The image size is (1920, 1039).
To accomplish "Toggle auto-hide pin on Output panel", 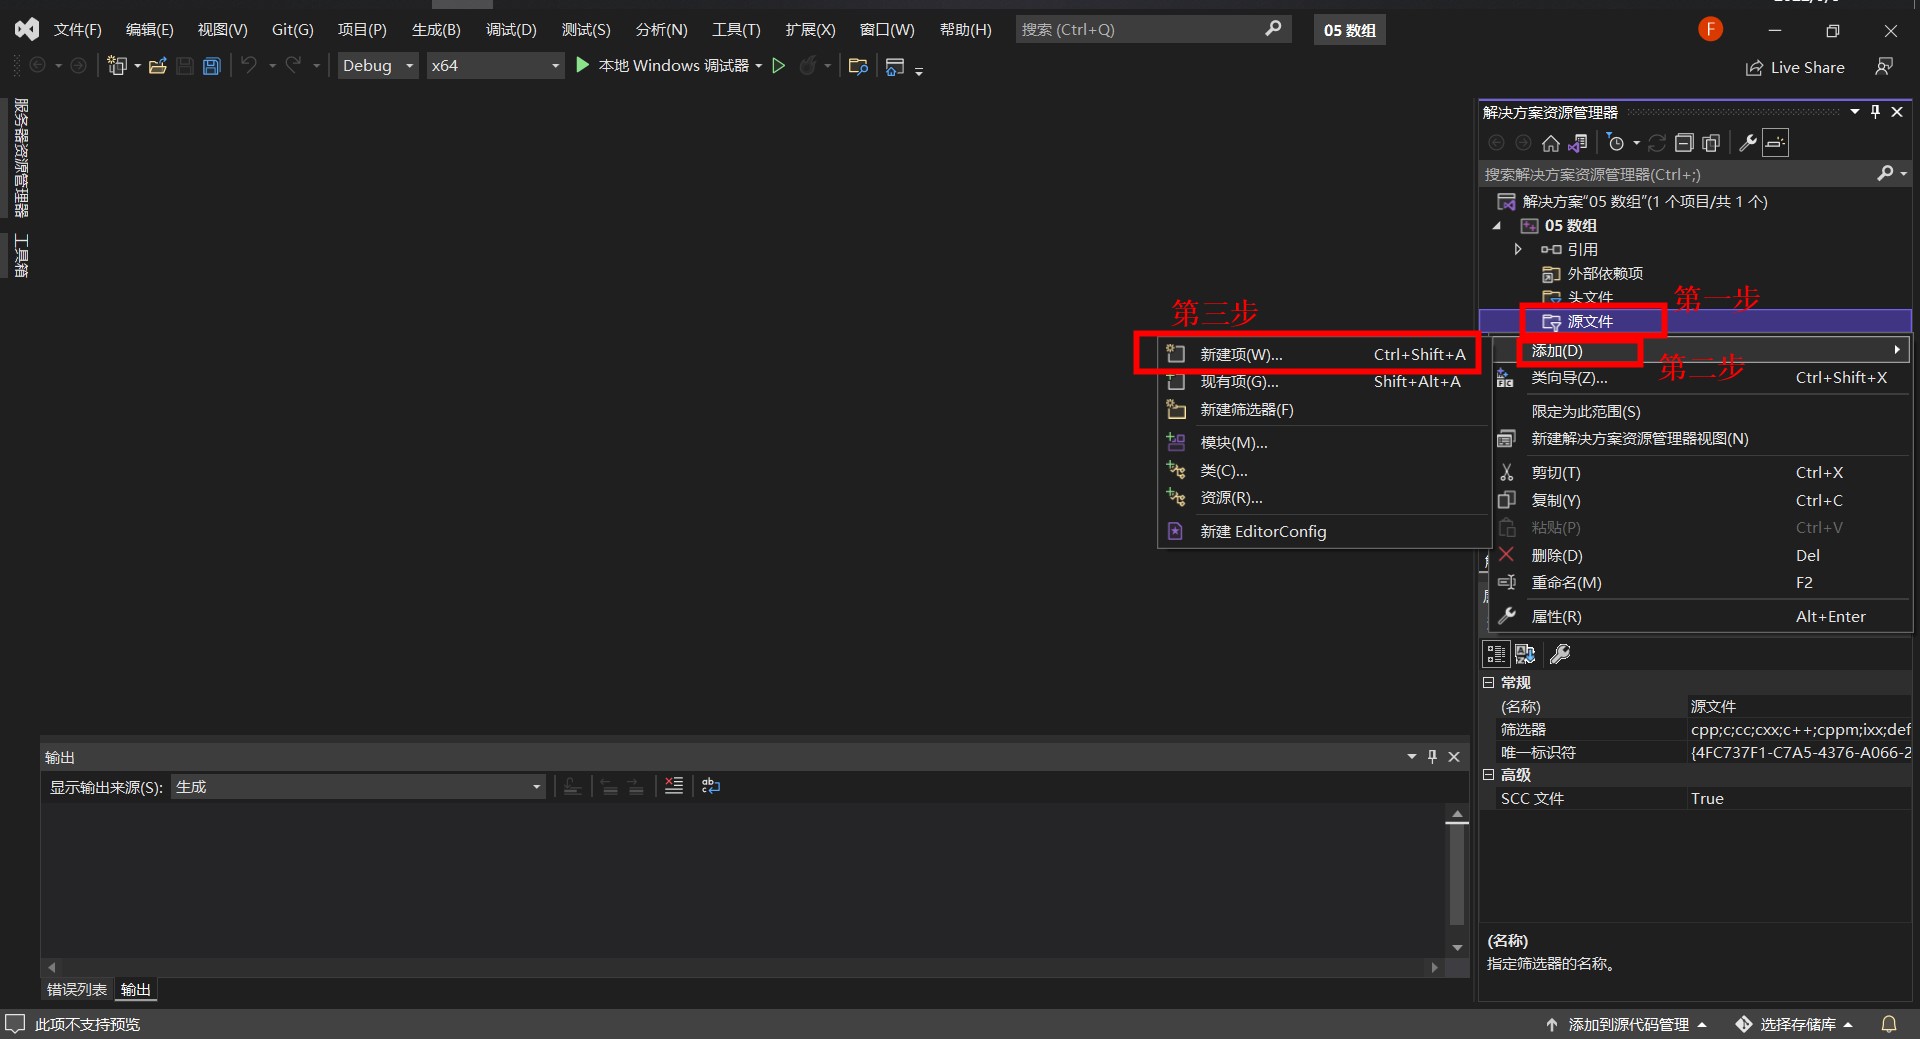I will 1432,757.
